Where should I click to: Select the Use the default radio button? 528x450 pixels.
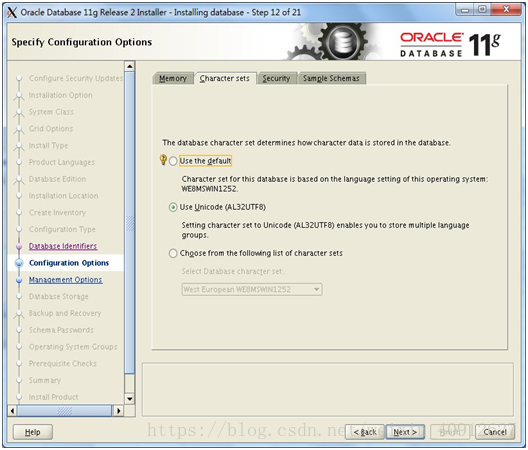[173, 161]
